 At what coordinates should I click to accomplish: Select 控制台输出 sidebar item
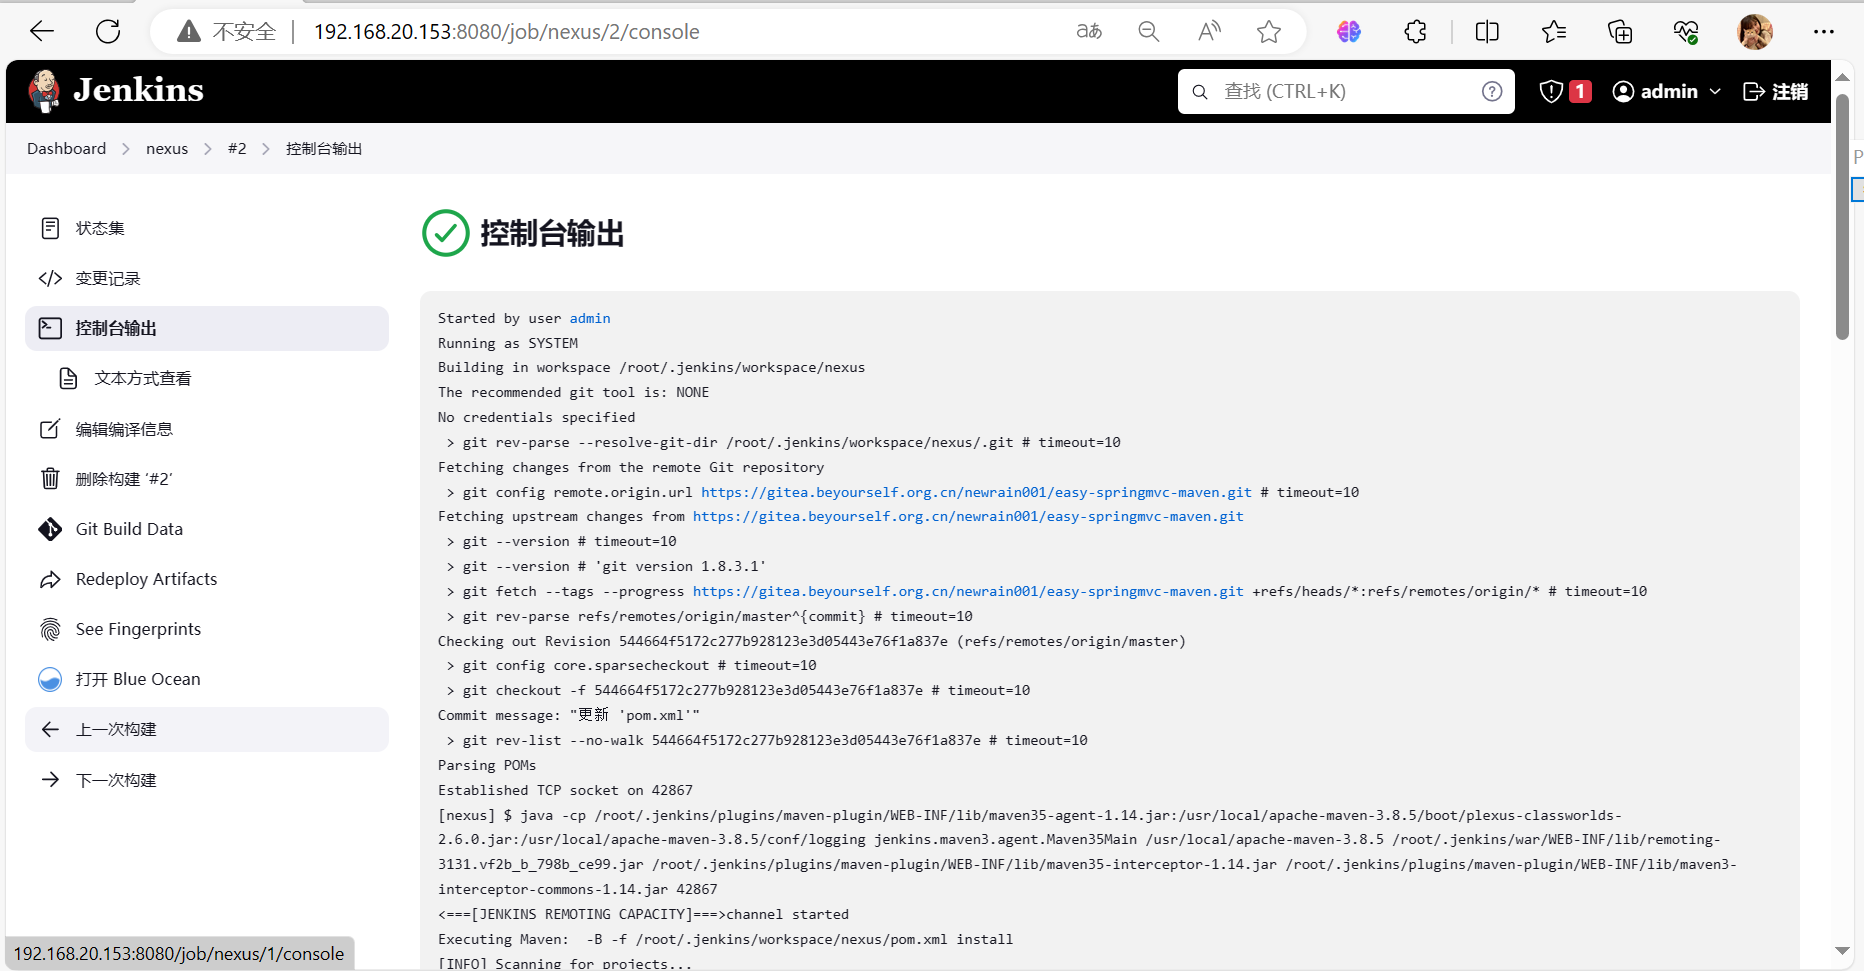click(x=207, y=328)
